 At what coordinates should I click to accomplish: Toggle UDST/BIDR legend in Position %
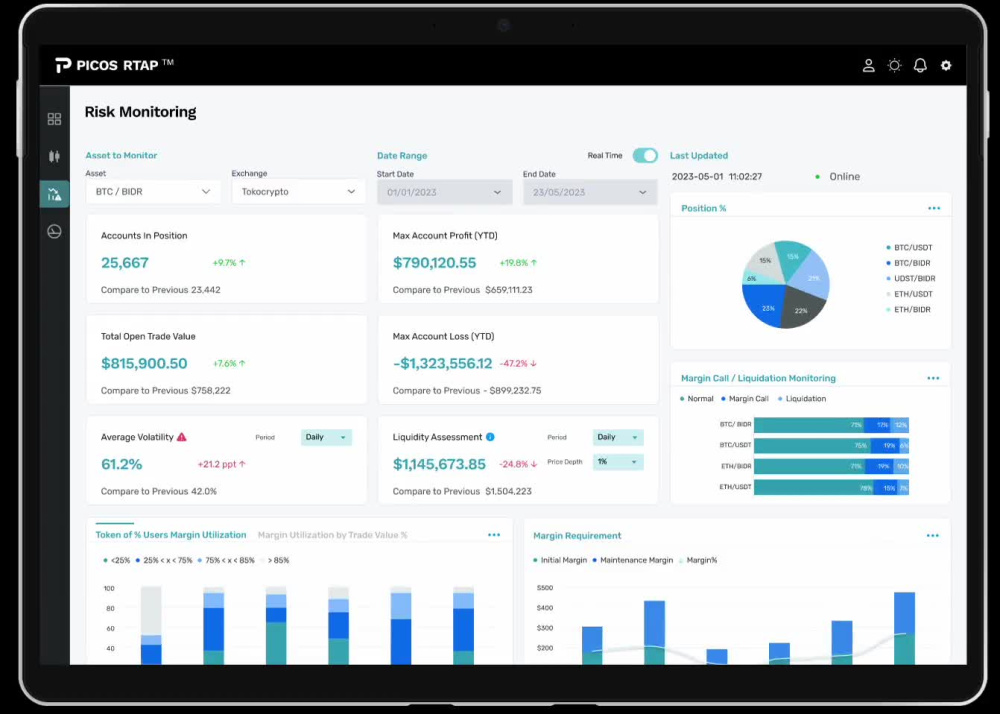pyautogui.click(x=911, y=279)
